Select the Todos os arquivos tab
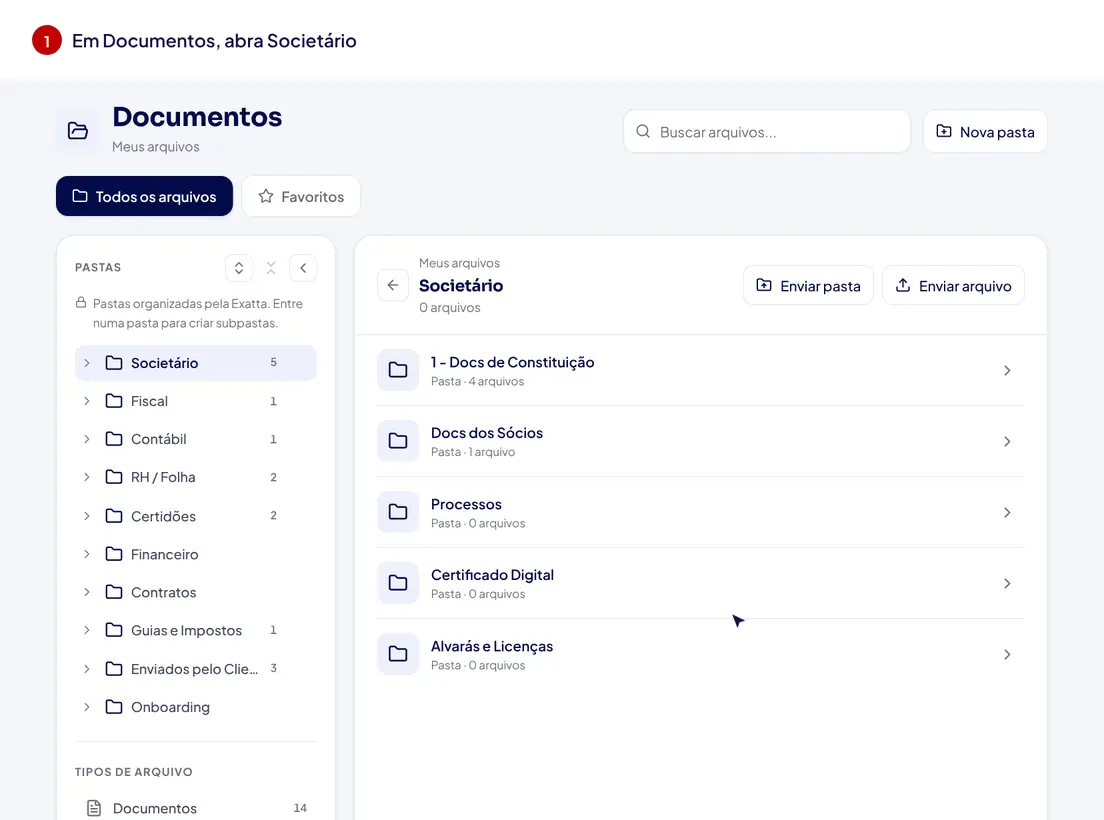The image size is (1104, 820). pyautogui.click(x=144, y=196)
